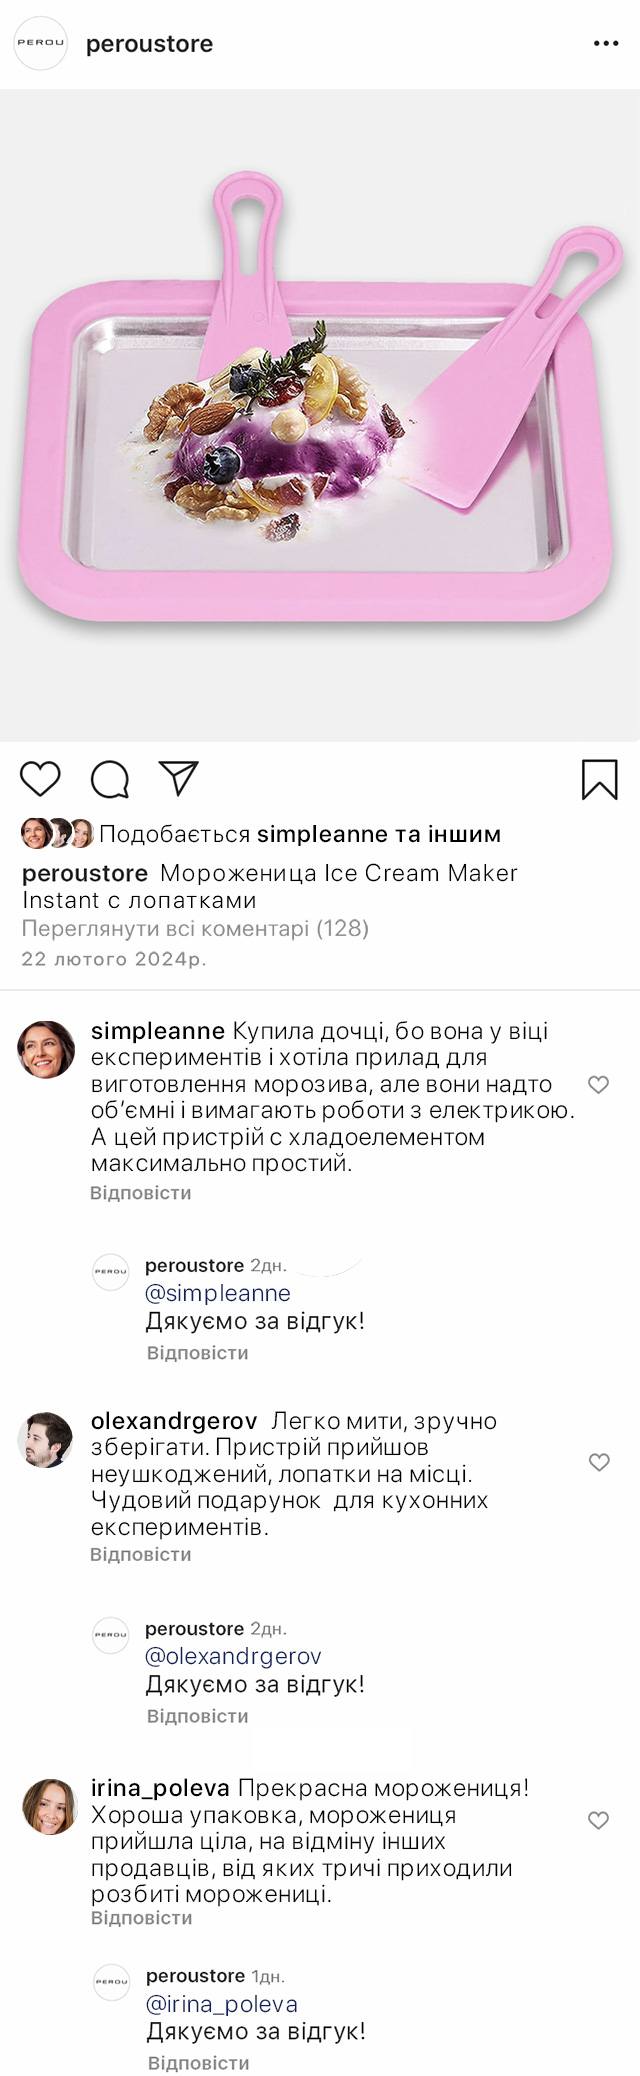Open Perou logo profile picture in header

[x=40, y=44]
